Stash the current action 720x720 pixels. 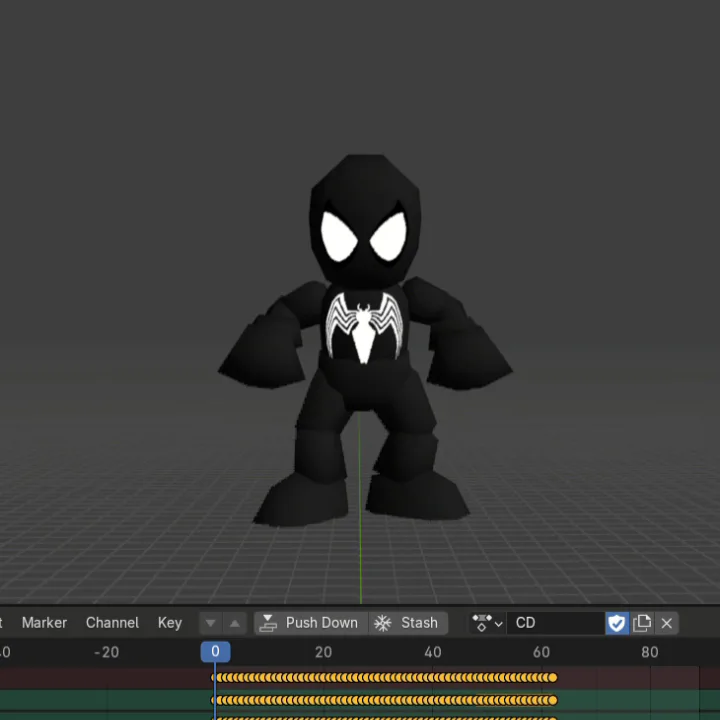408,623
